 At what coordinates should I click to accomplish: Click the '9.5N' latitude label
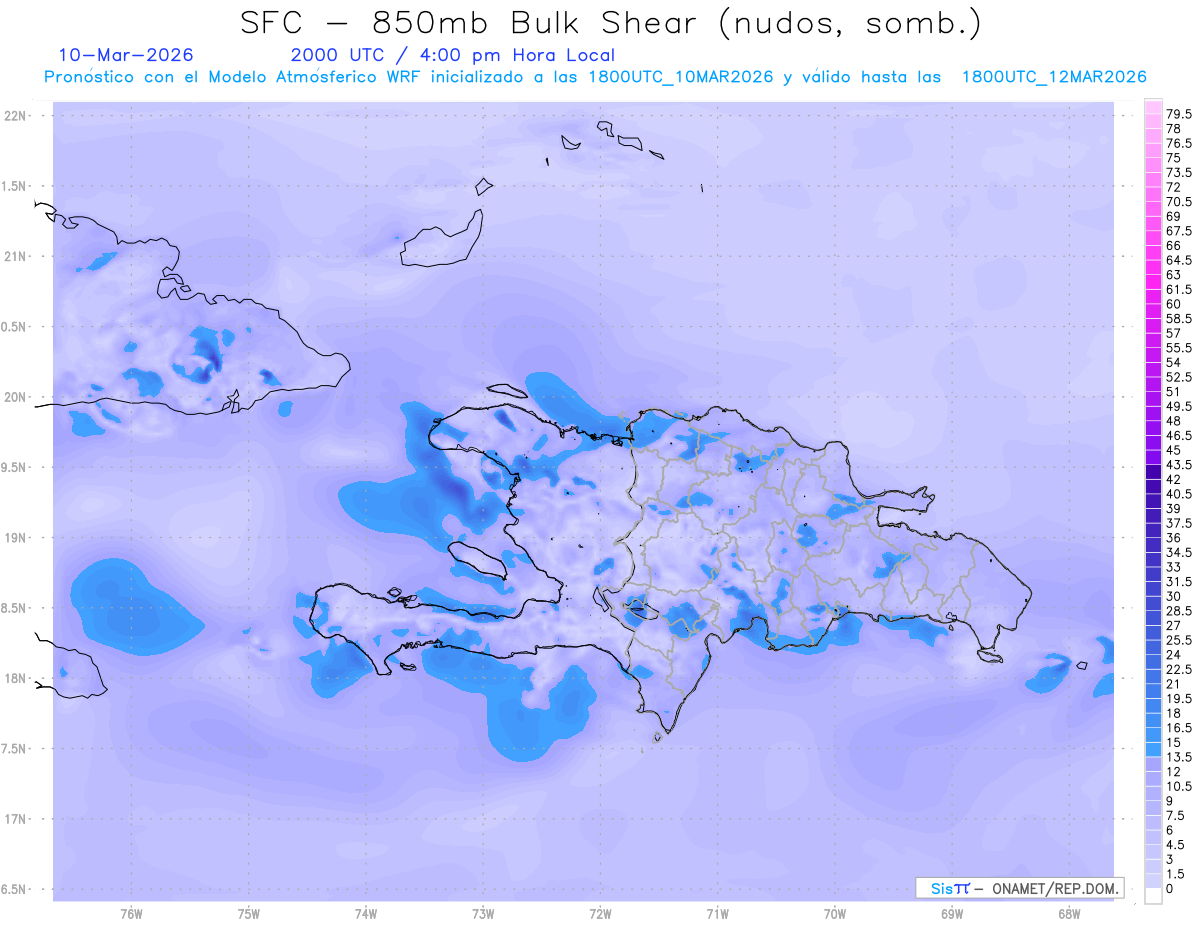coord(13,468)
